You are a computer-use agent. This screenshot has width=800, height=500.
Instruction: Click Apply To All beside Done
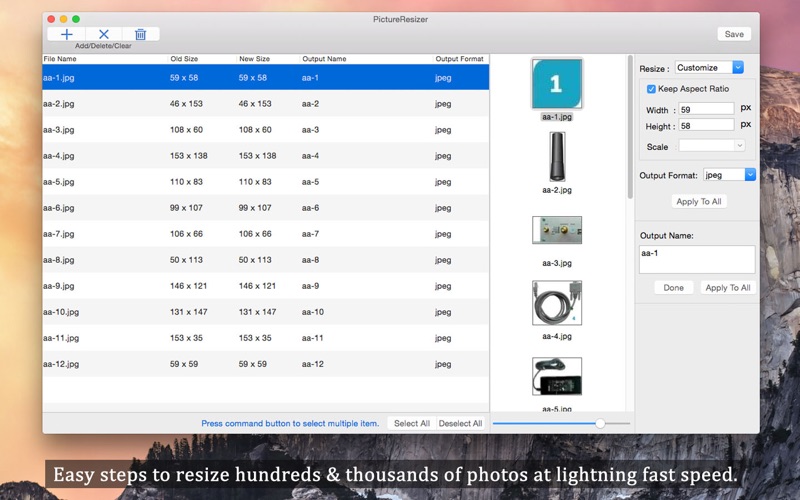(x=728, y=288)
